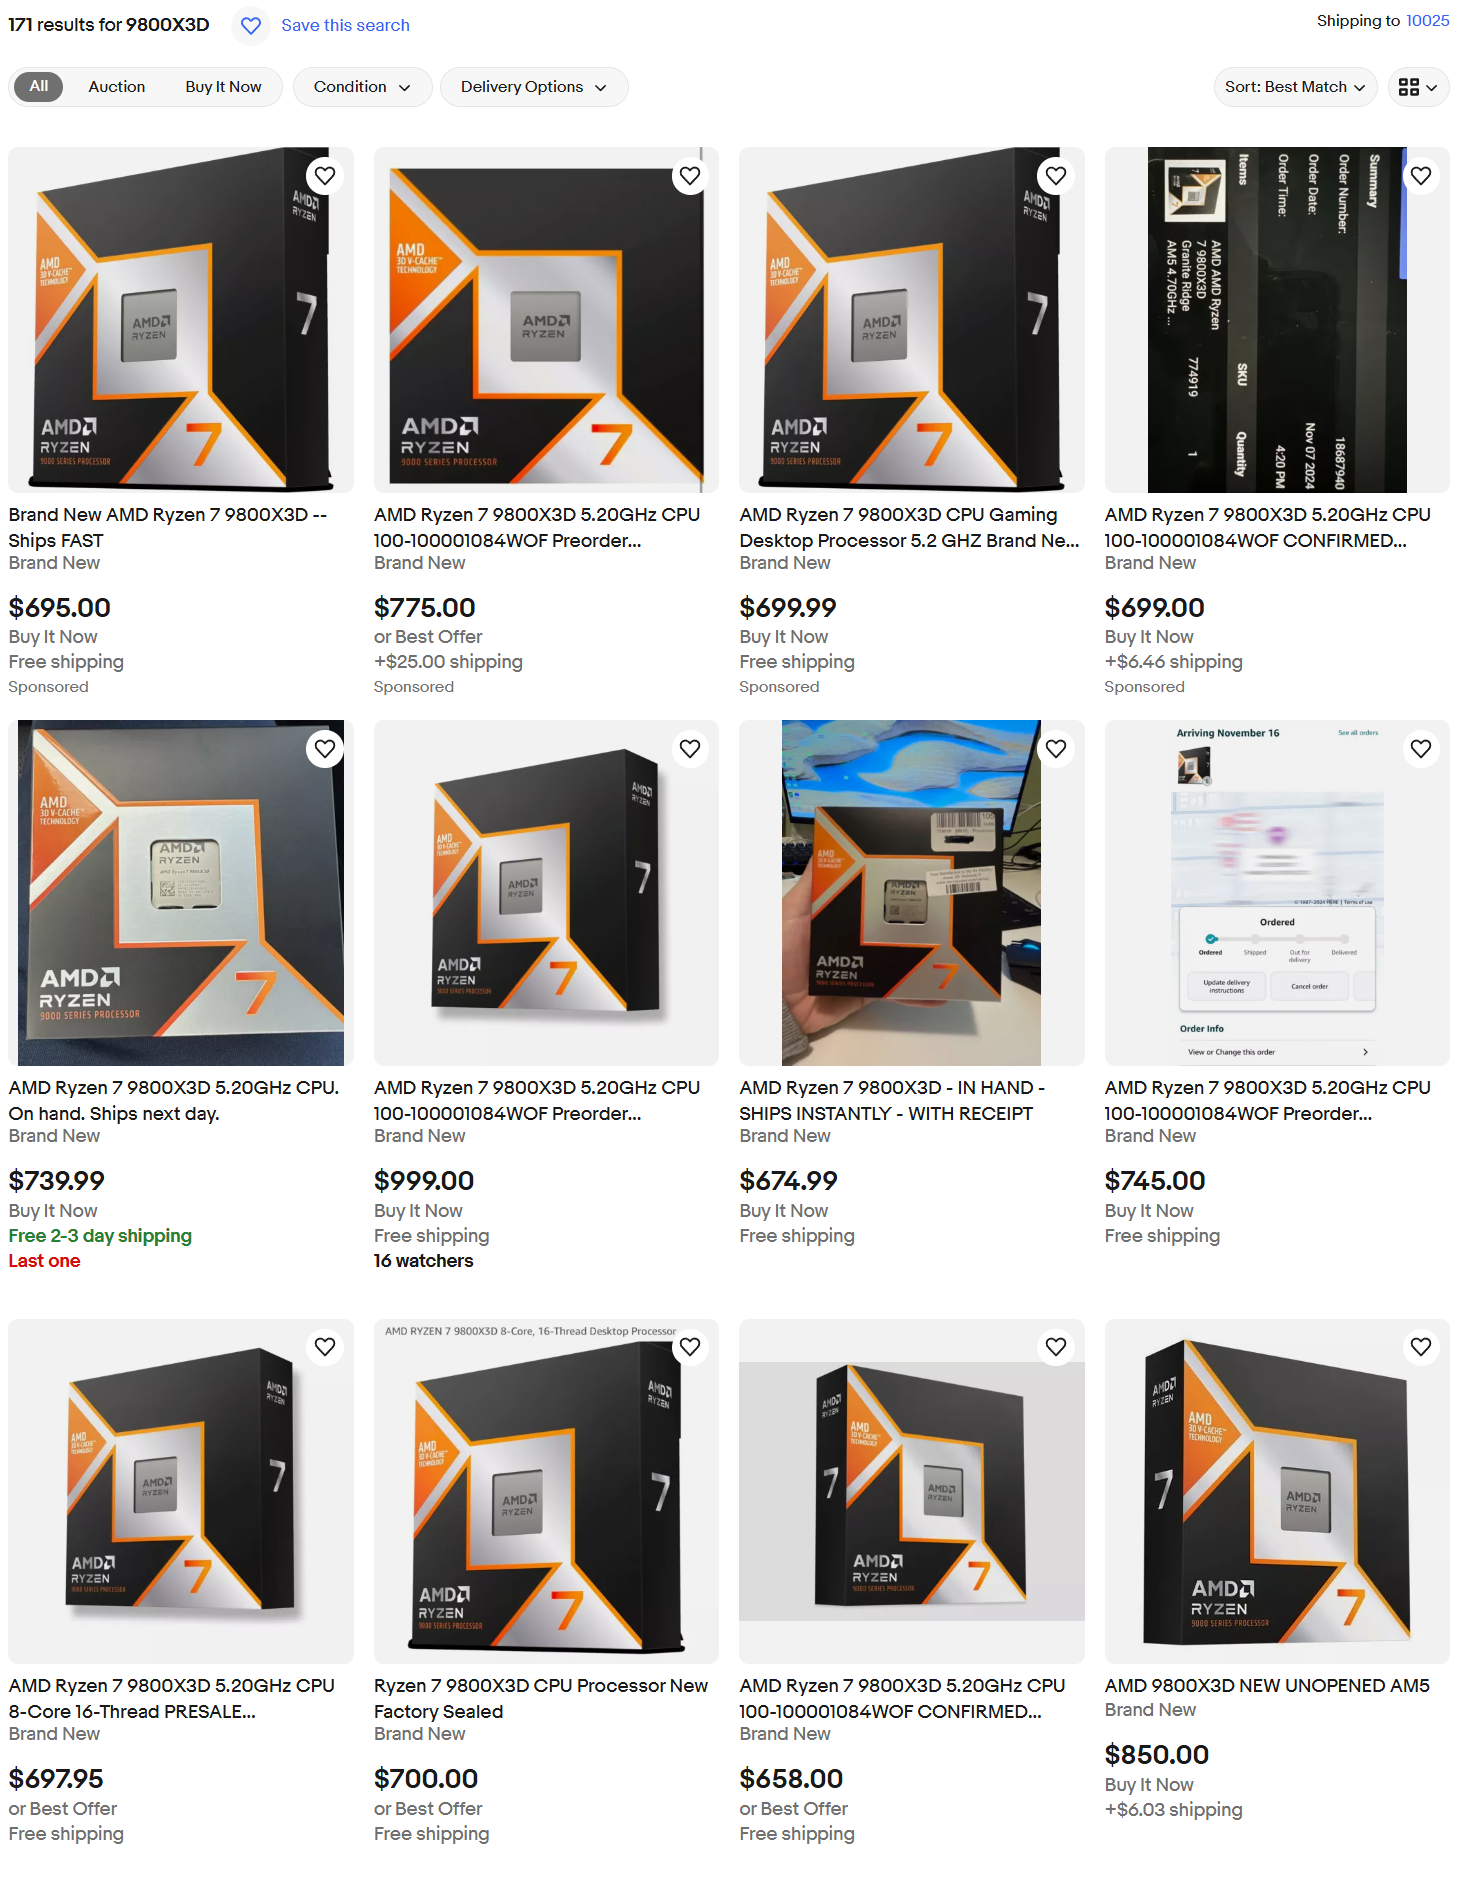The height and width of the screenshot is (1883, 1464).
Task: Open the Ships FAST listing product thumbnail
Action: (x=181, y=320)
